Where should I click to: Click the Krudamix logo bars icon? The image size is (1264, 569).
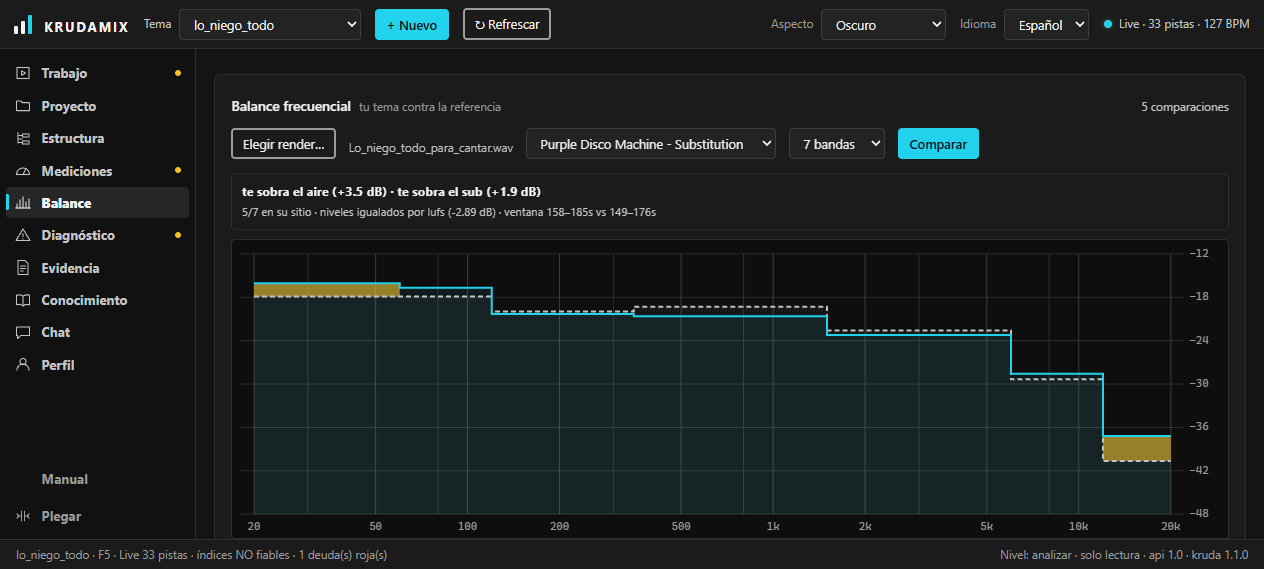23,25
